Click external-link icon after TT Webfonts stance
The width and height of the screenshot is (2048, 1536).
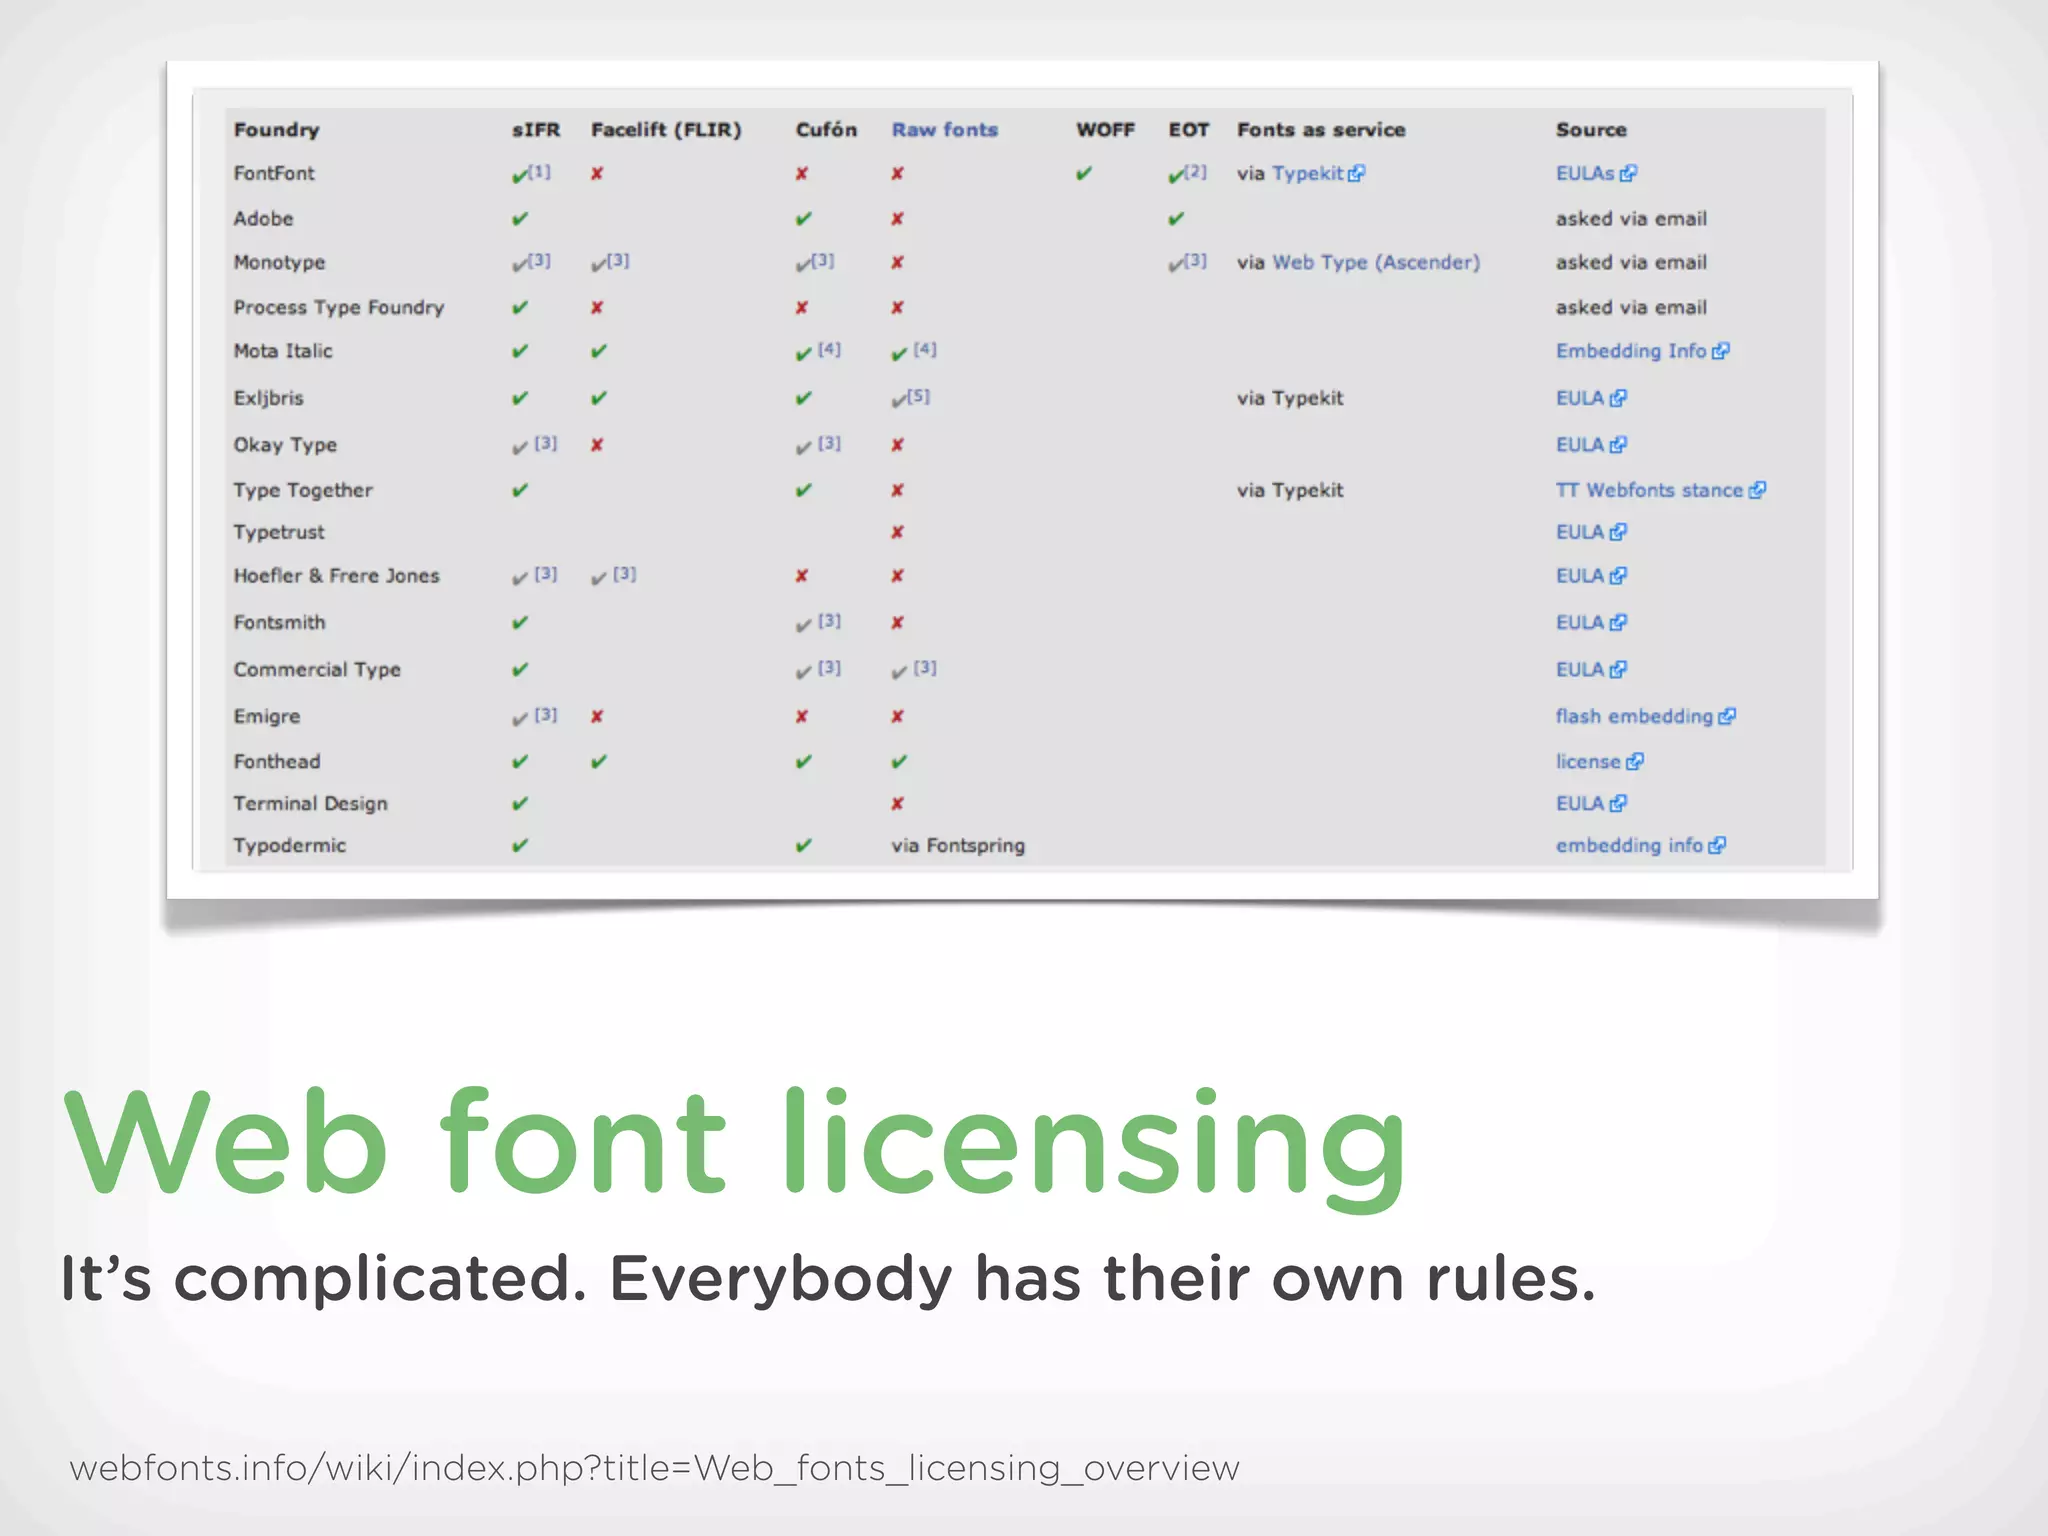click(1757, 490)
